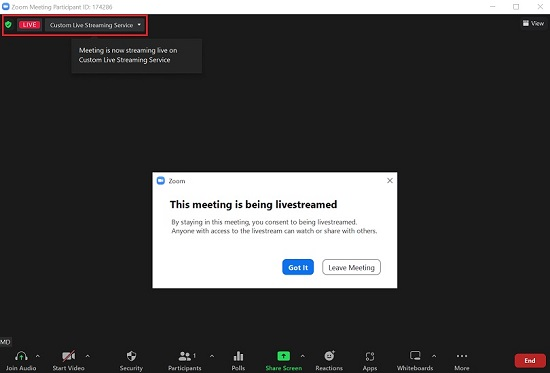
Task: Minimize the Zoom Meeting window
Action: (x=493, y=7)
